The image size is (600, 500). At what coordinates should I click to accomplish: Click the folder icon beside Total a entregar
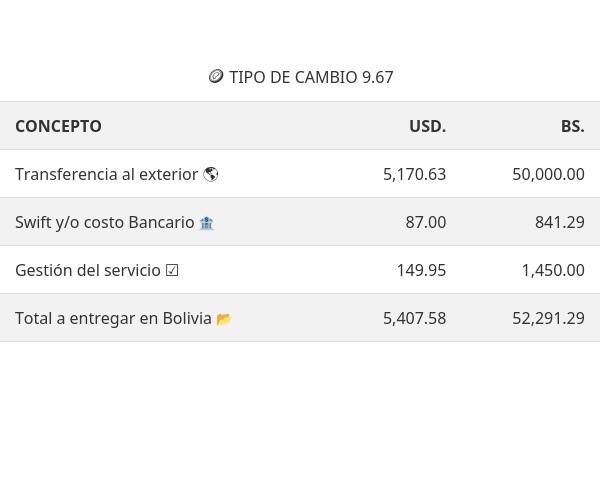click(x=224, y=319)
